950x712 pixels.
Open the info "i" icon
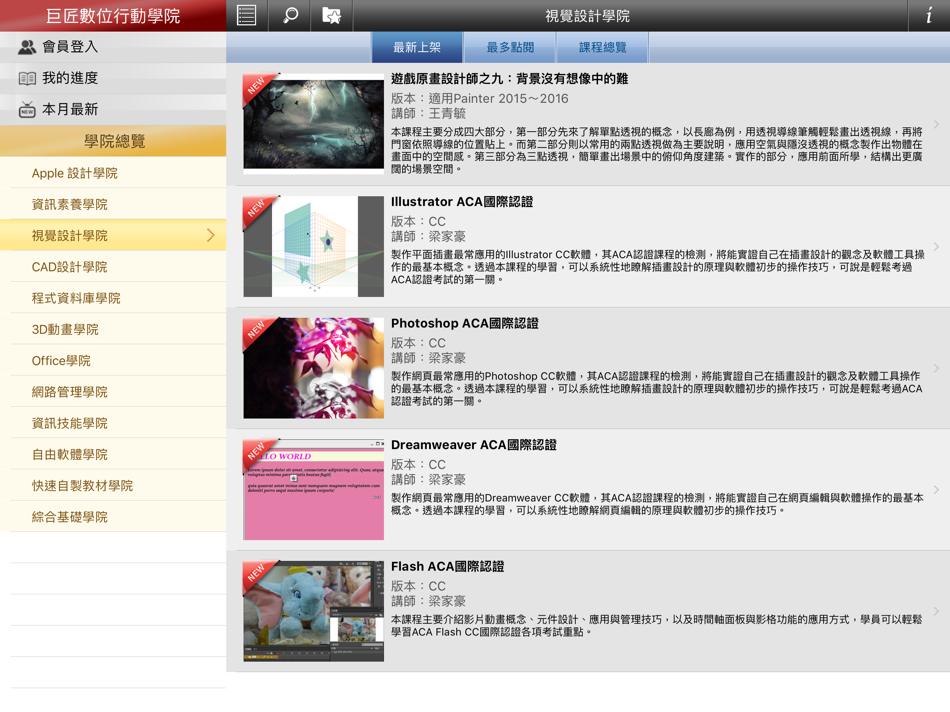pos(929,15)
